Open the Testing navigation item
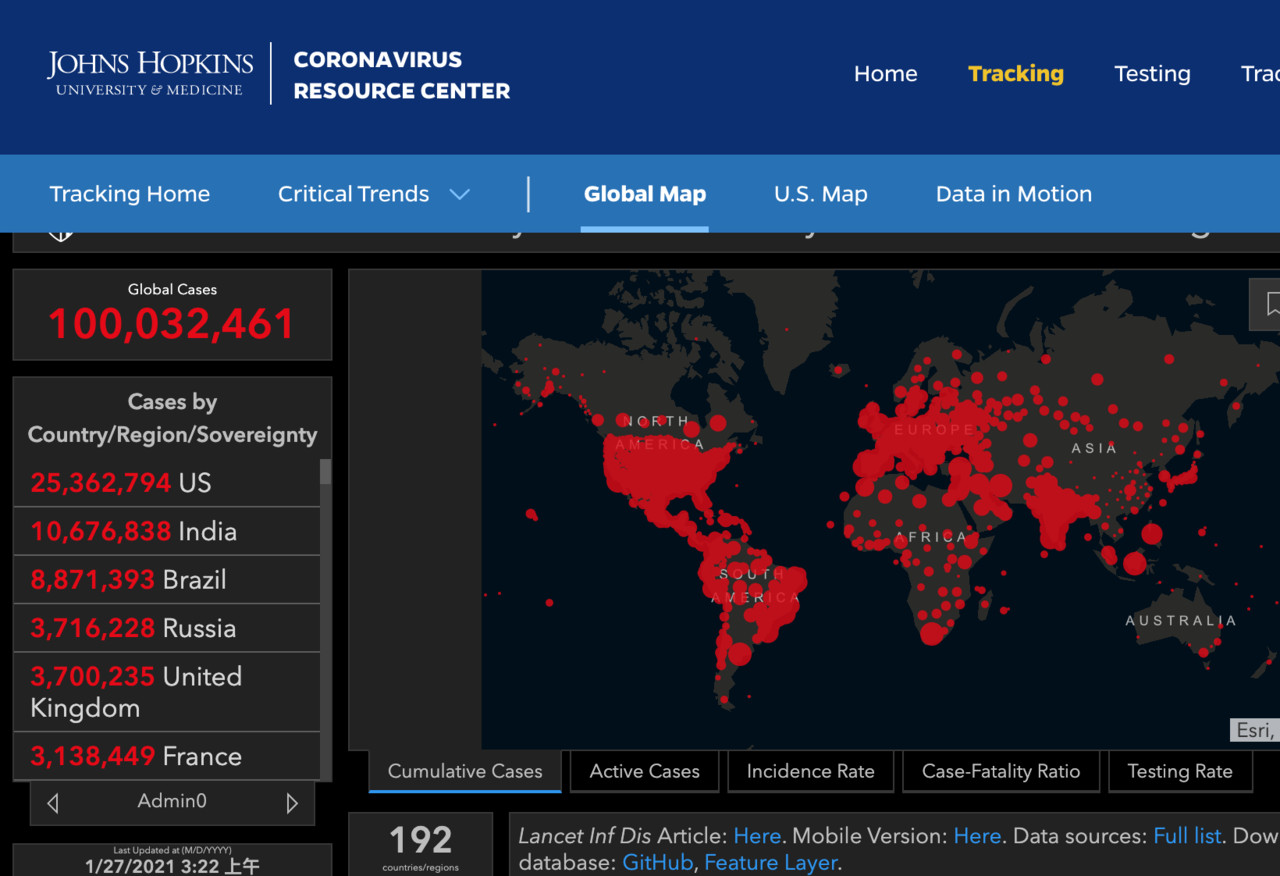This screenshot has width=1280, height=876. 1152,74
